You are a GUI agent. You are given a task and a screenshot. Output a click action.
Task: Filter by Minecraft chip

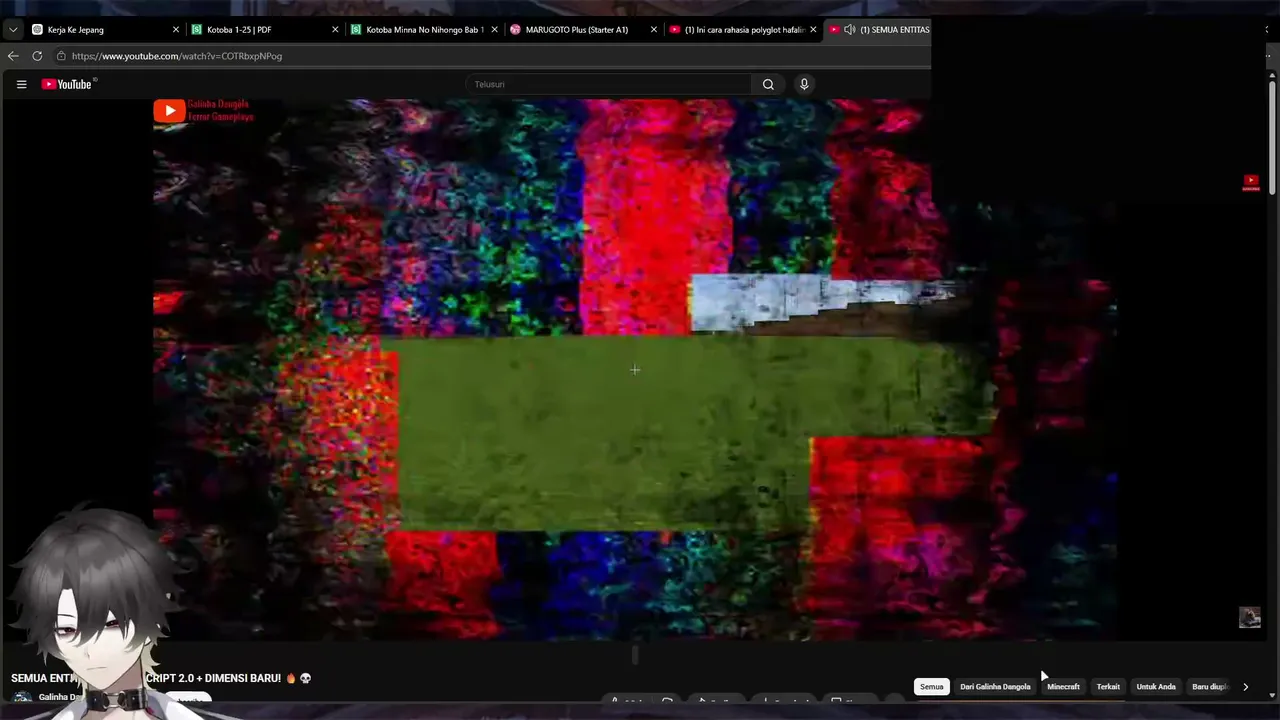coord(1063,687)
